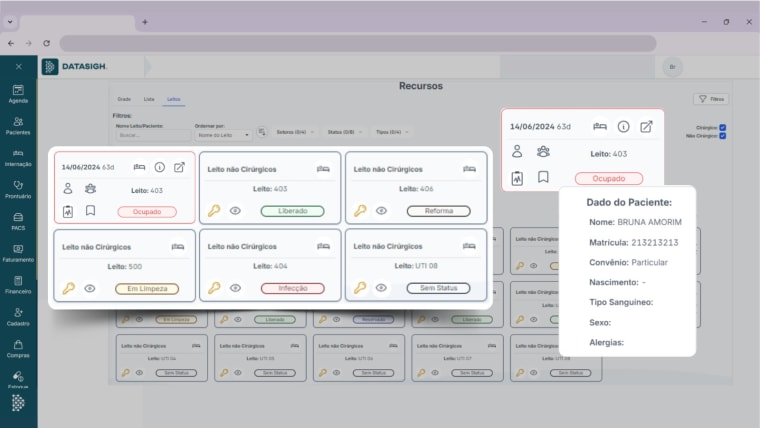Screen dimensions: 760x428
Task: Open the browser tab list chevron
Action: [10, 22]
